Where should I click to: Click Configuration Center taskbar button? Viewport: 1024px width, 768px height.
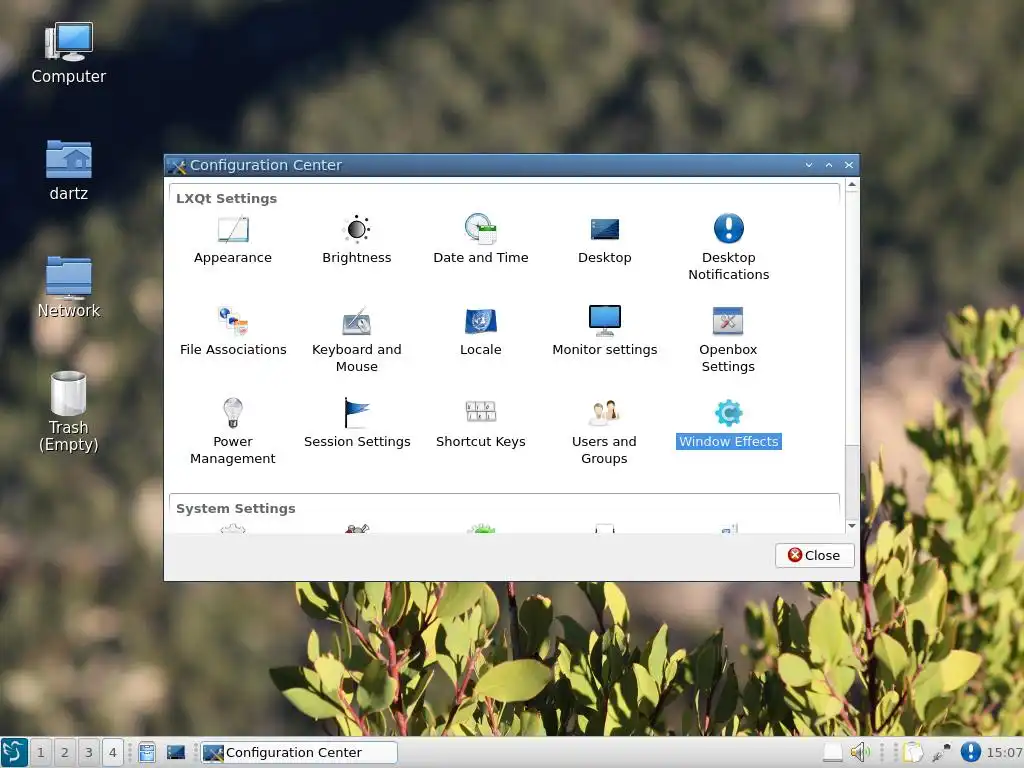tap(298, 752)
